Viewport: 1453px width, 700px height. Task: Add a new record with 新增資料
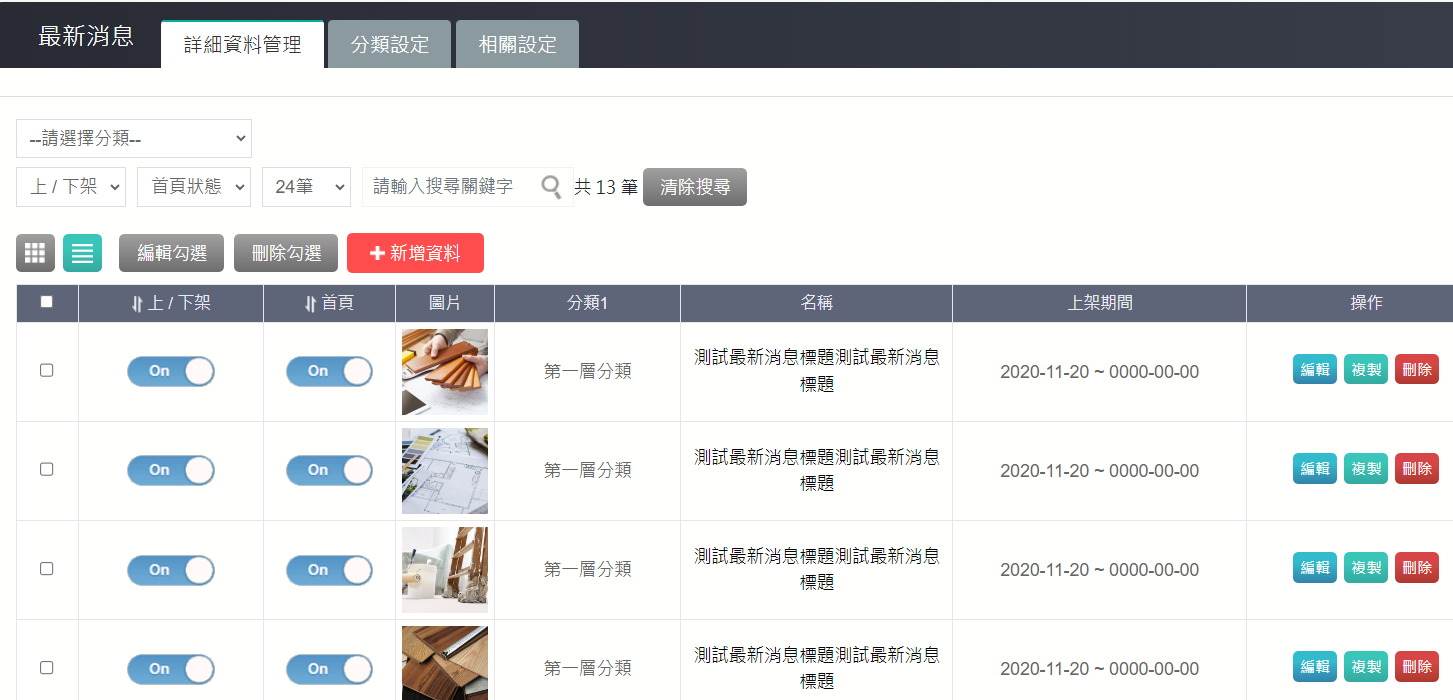415,253
